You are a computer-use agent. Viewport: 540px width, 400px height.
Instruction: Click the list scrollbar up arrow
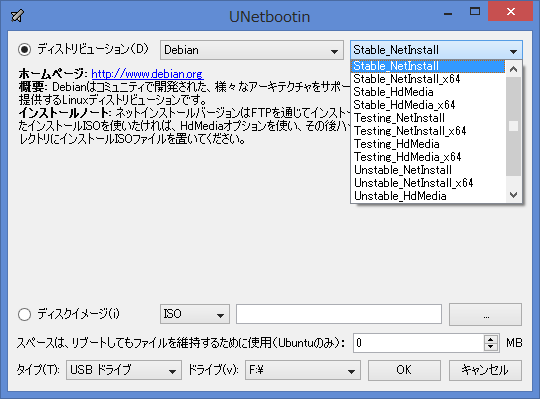(x=513, y=69)
